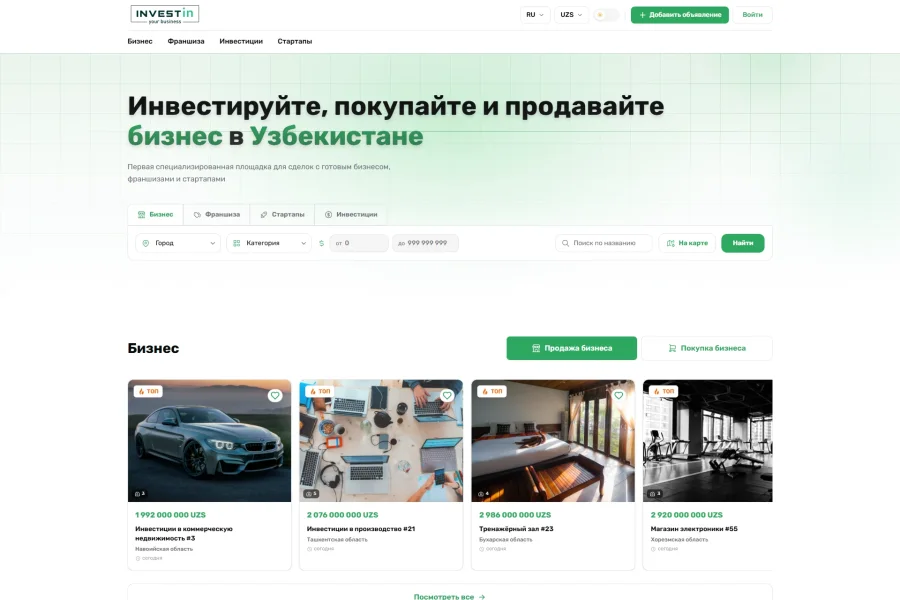Viewport: 900px width, 600px height.
Task: Click the Войти button
Action: tap(752, 15)
